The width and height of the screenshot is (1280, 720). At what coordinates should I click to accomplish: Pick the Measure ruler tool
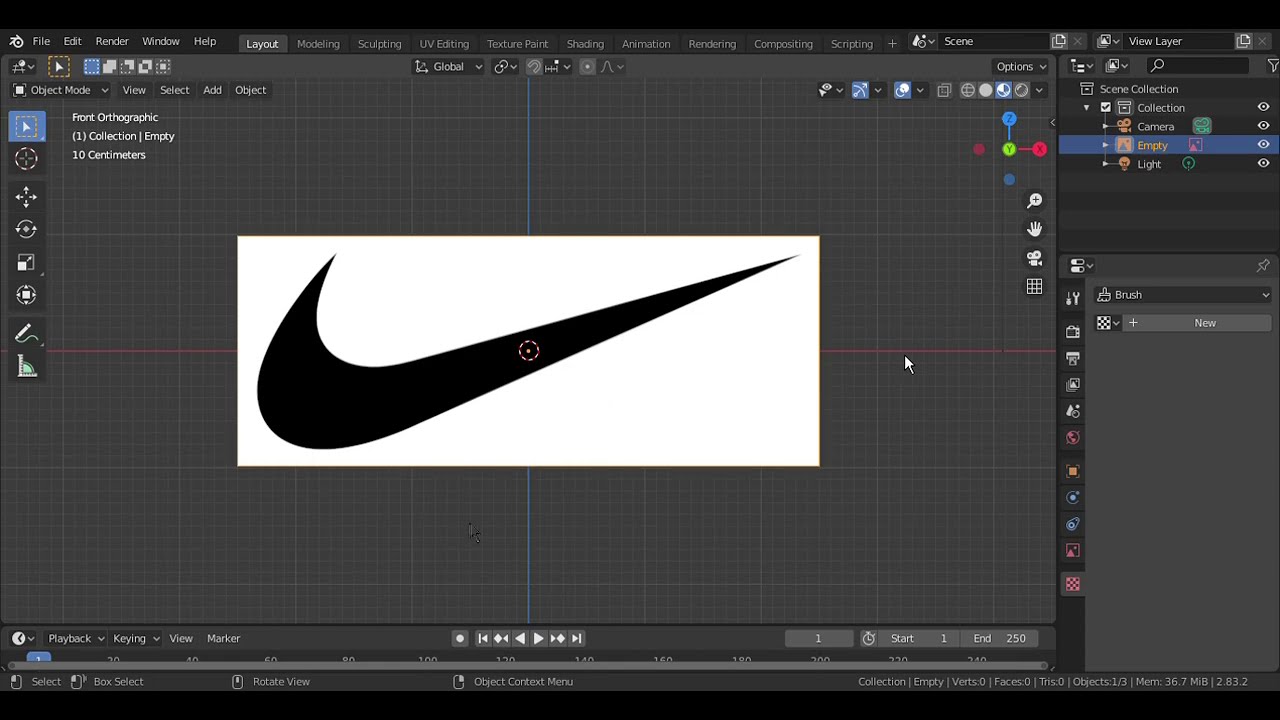(26, 368)
